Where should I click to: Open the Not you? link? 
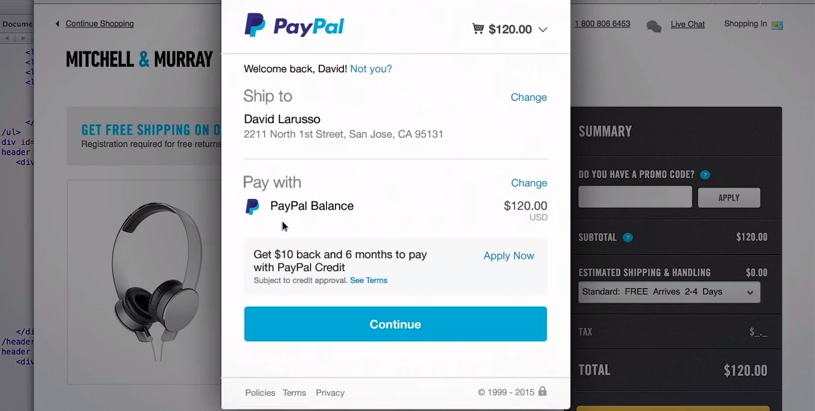click(371, 69)
